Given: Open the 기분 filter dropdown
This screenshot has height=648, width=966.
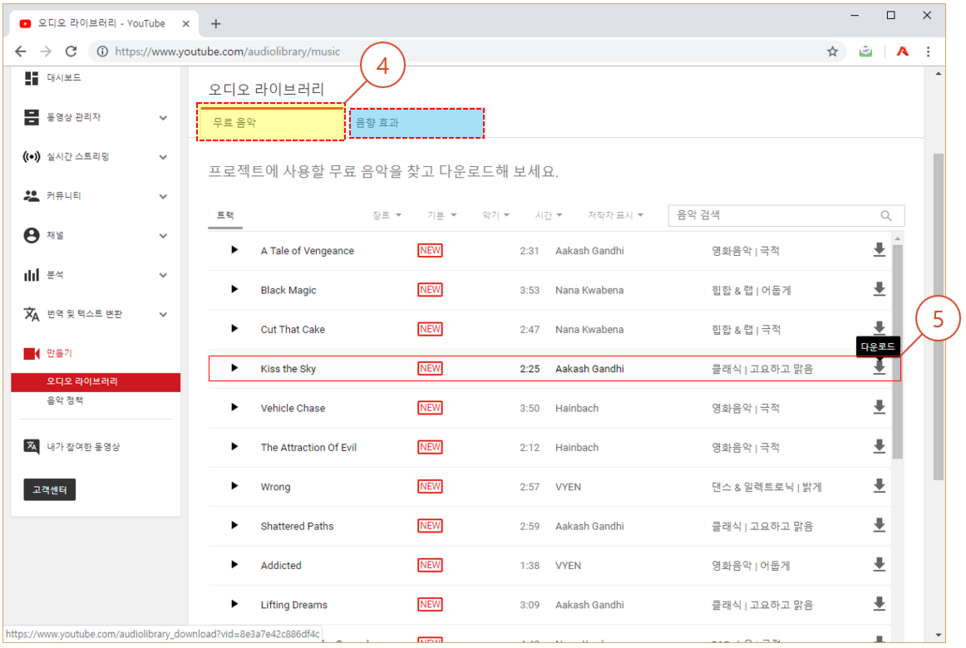Looking at the screenshot, I should (x=442, y=215).
